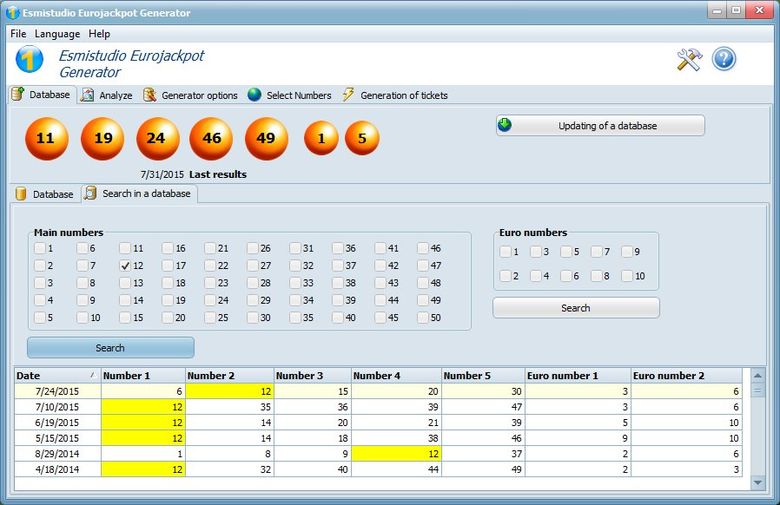The width and height of the screenshot is (780, 505).
Task: Close the Eurojackpot Generator window
Action: click(760, 10)
